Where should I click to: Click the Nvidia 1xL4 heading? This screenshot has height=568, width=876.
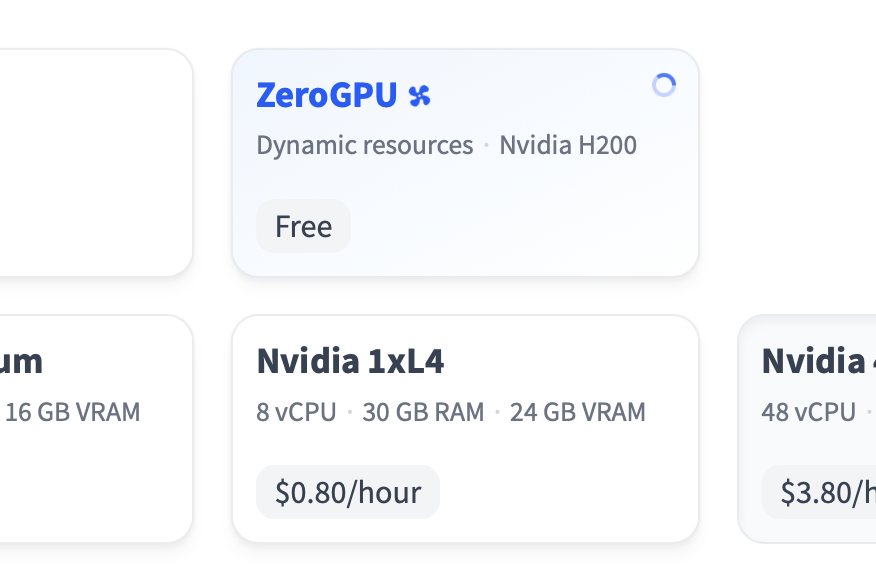tap(350, 362)
